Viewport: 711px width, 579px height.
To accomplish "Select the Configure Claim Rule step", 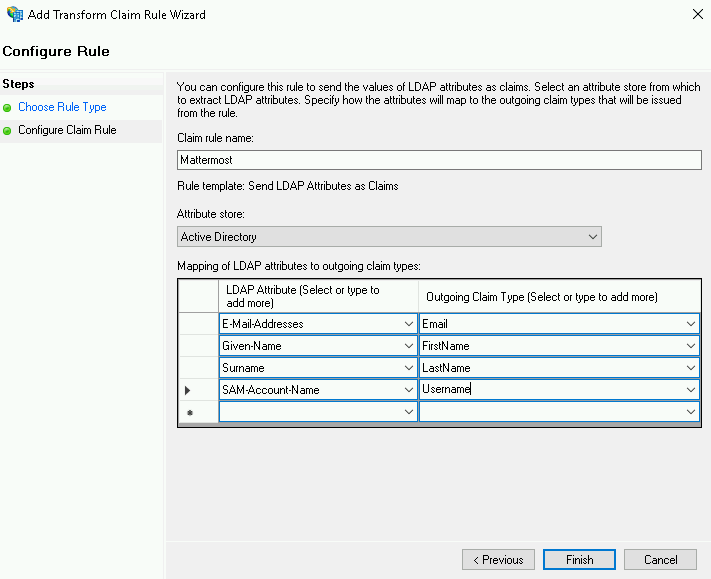I will [67, 130].
